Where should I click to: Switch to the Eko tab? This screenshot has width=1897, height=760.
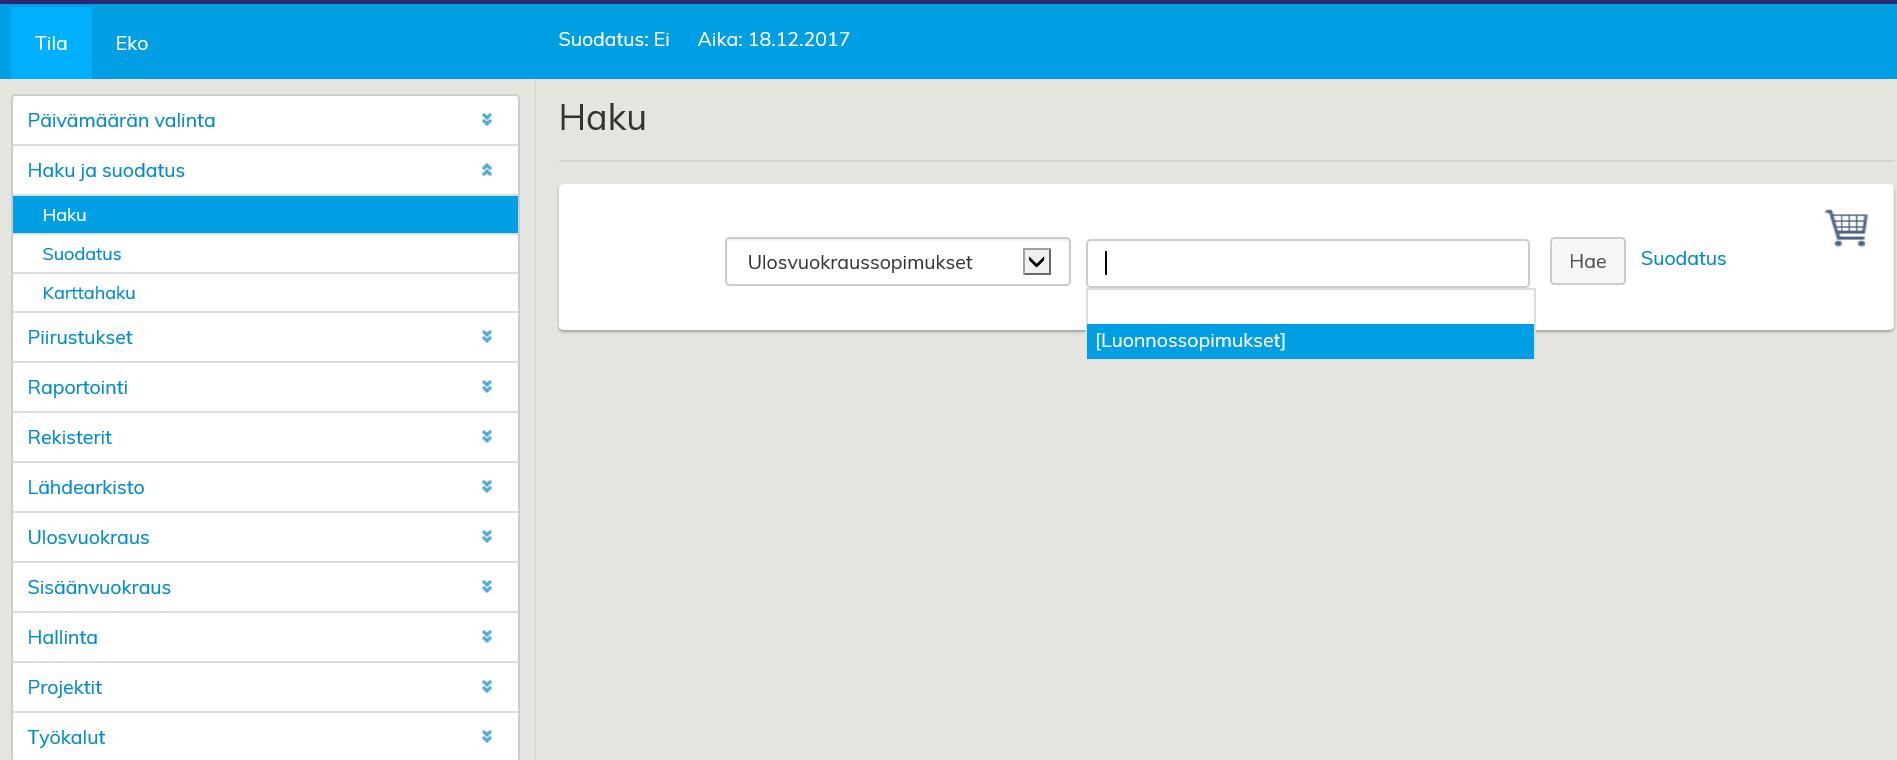point(132,43)
